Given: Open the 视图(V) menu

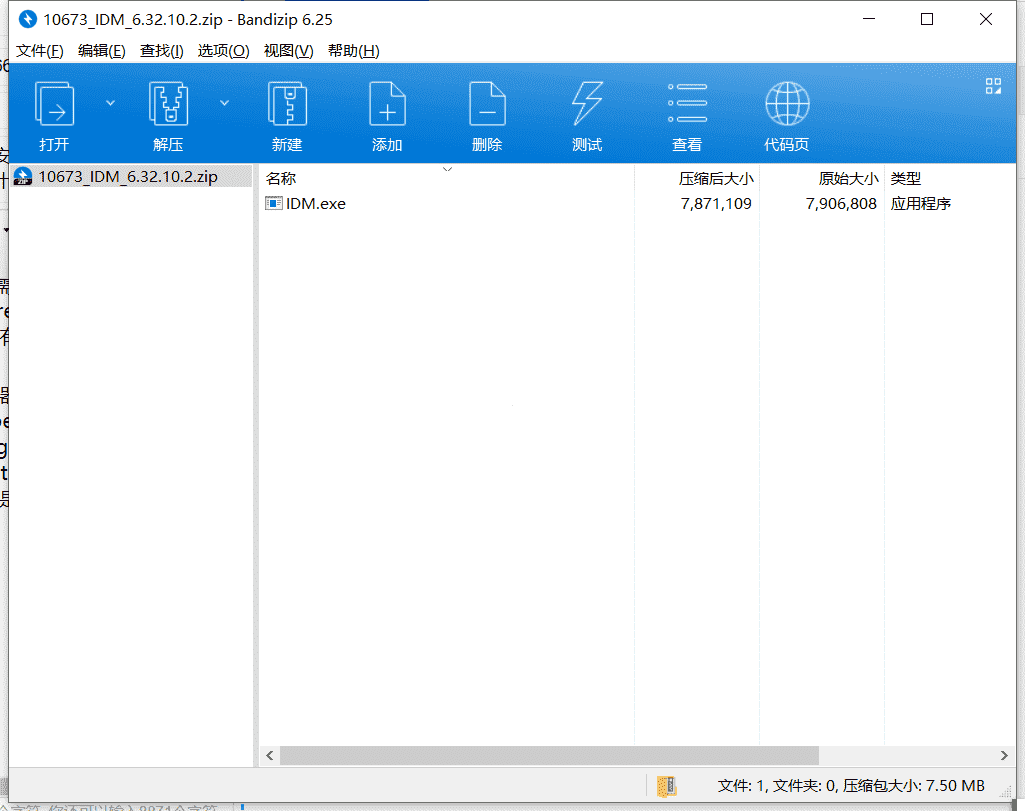Looking at the screenshot, I should click(x=288, y=51).
